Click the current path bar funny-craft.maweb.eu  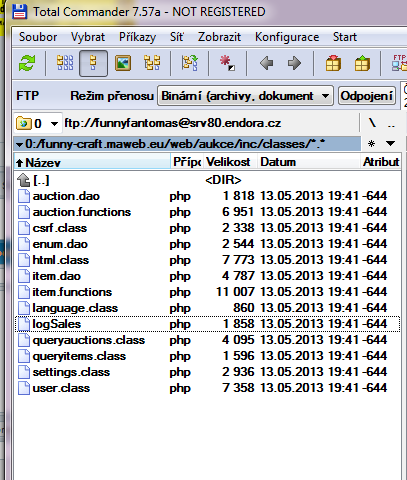click(187, 144)
